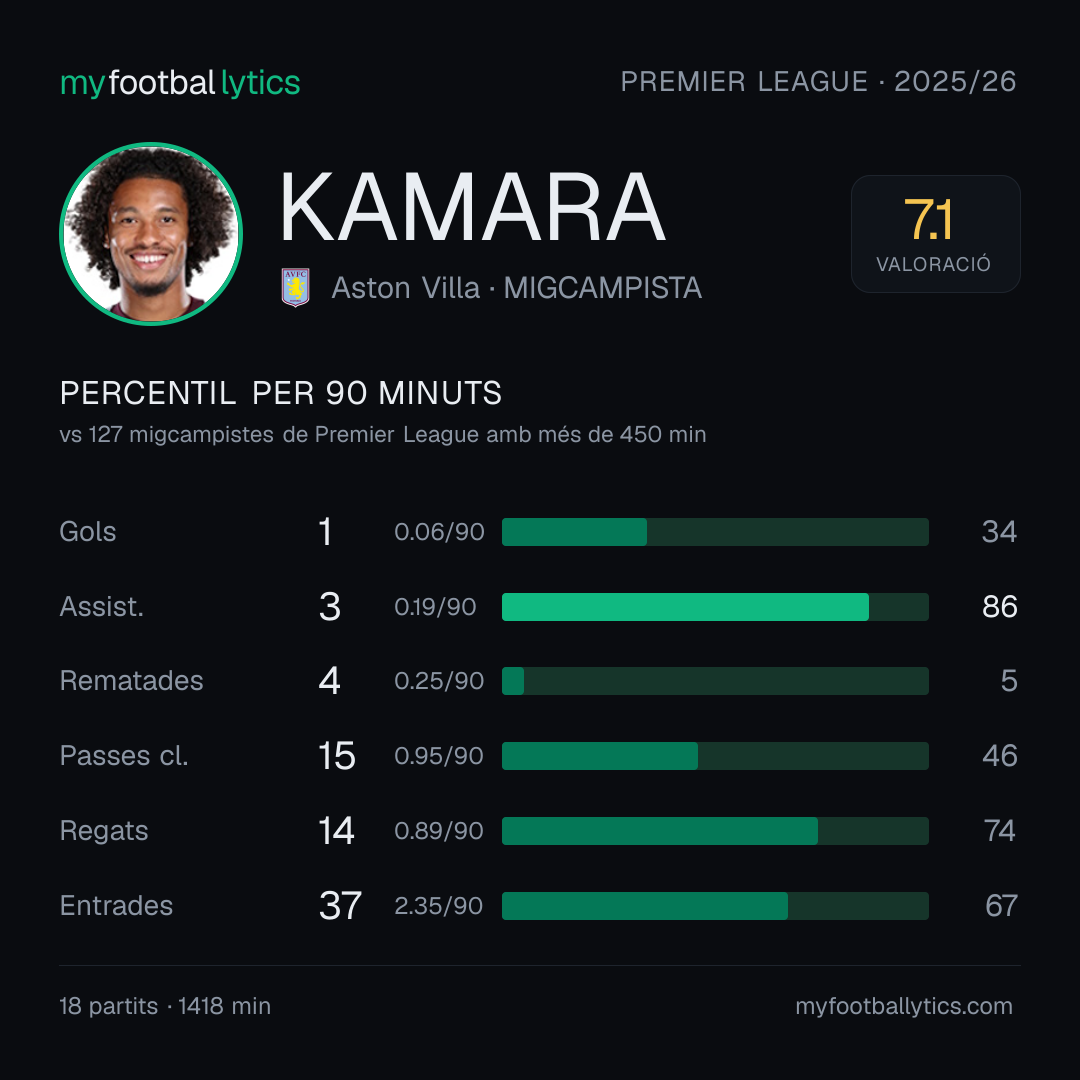Click the Passes cl. percentile bar
The width and height of the screenshot is (1080, 1080).
point(715,756)
